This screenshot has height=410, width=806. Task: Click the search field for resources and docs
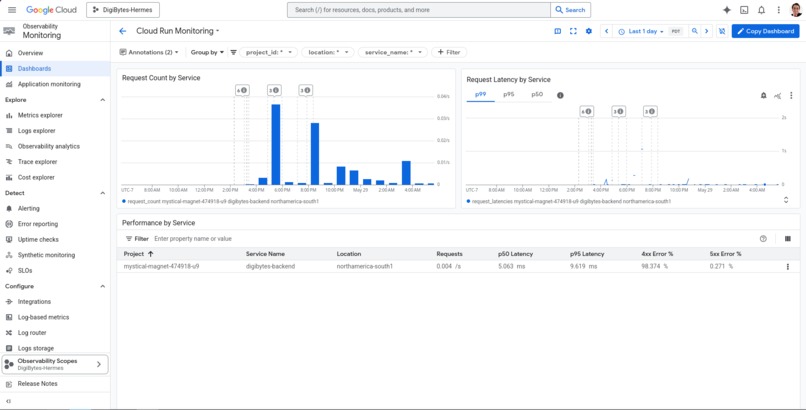(418, 10)
